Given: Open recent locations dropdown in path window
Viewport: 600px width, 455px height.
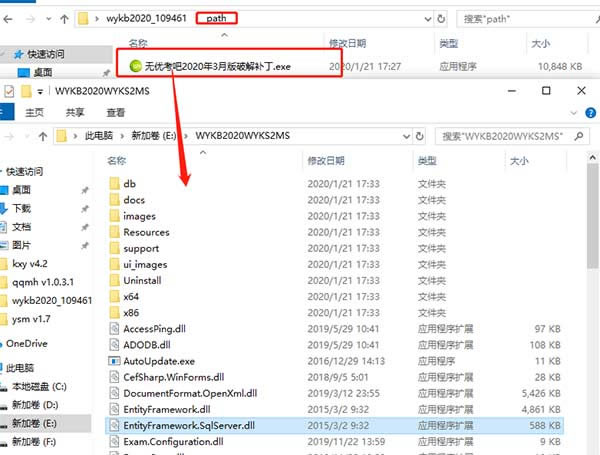Looking at the screenshot, I should pos(48,19).
